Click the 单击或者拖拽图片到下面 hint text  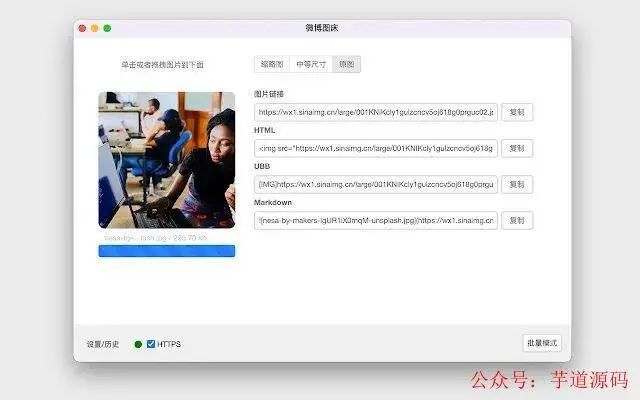point(162,64)
